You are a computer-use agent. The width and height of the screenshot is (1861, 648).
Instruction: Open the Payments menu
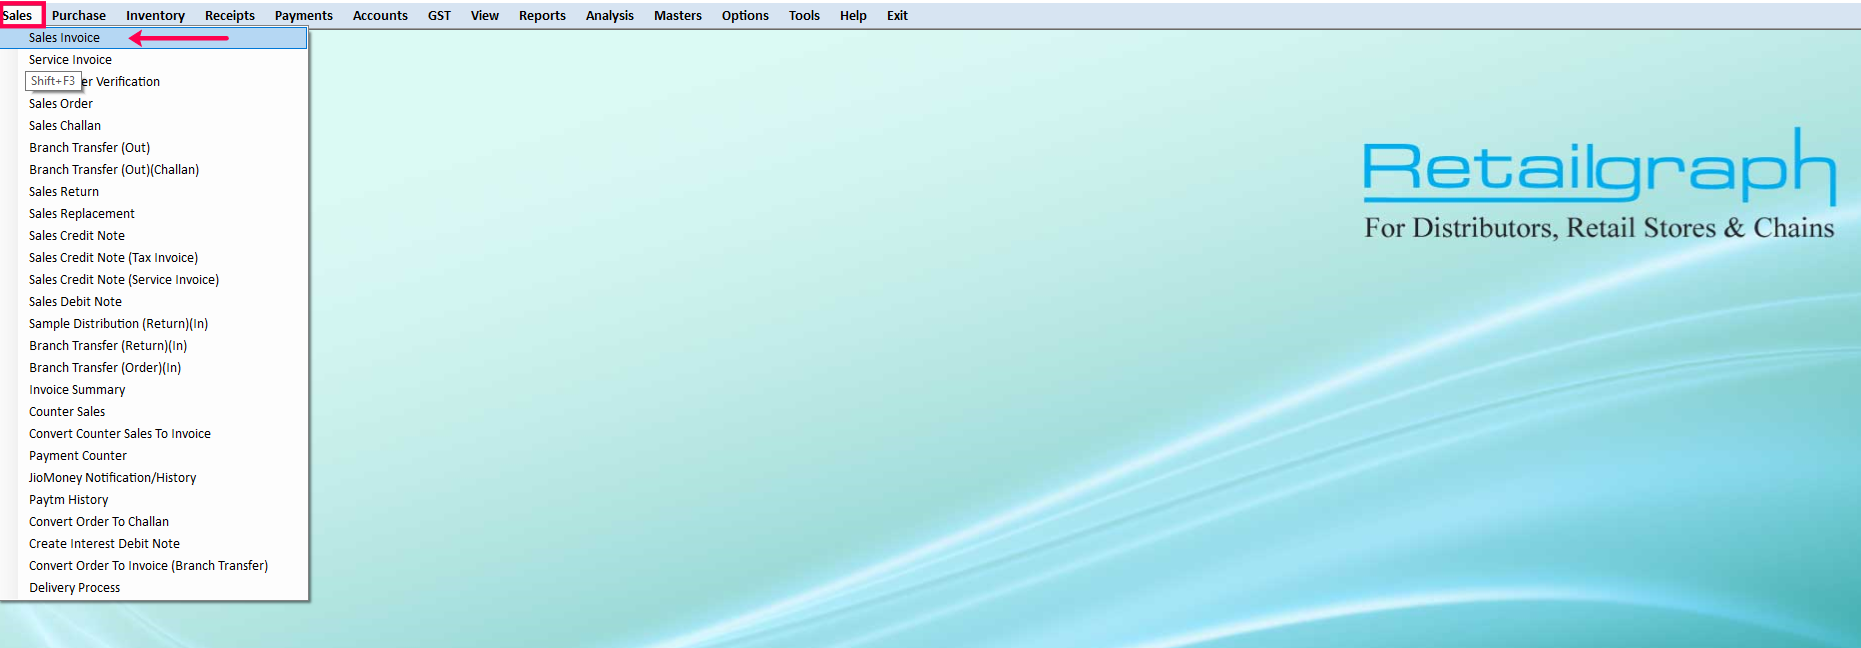[x=304, y=15]
